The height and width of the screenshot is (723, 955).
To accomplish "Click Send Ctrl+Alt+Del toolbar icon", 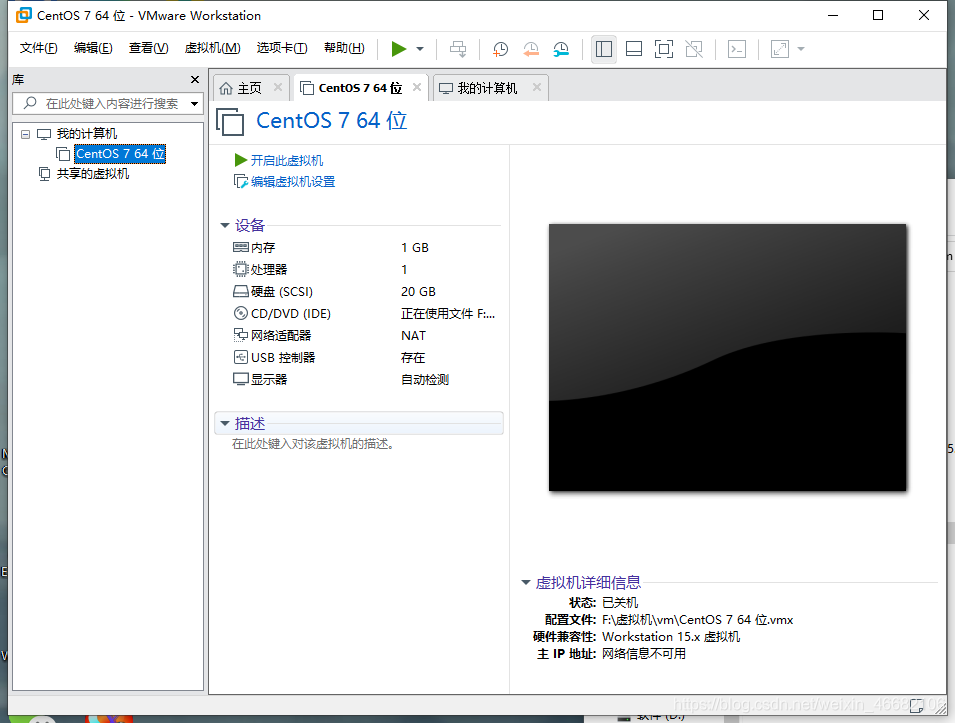I will click(458, 49).
